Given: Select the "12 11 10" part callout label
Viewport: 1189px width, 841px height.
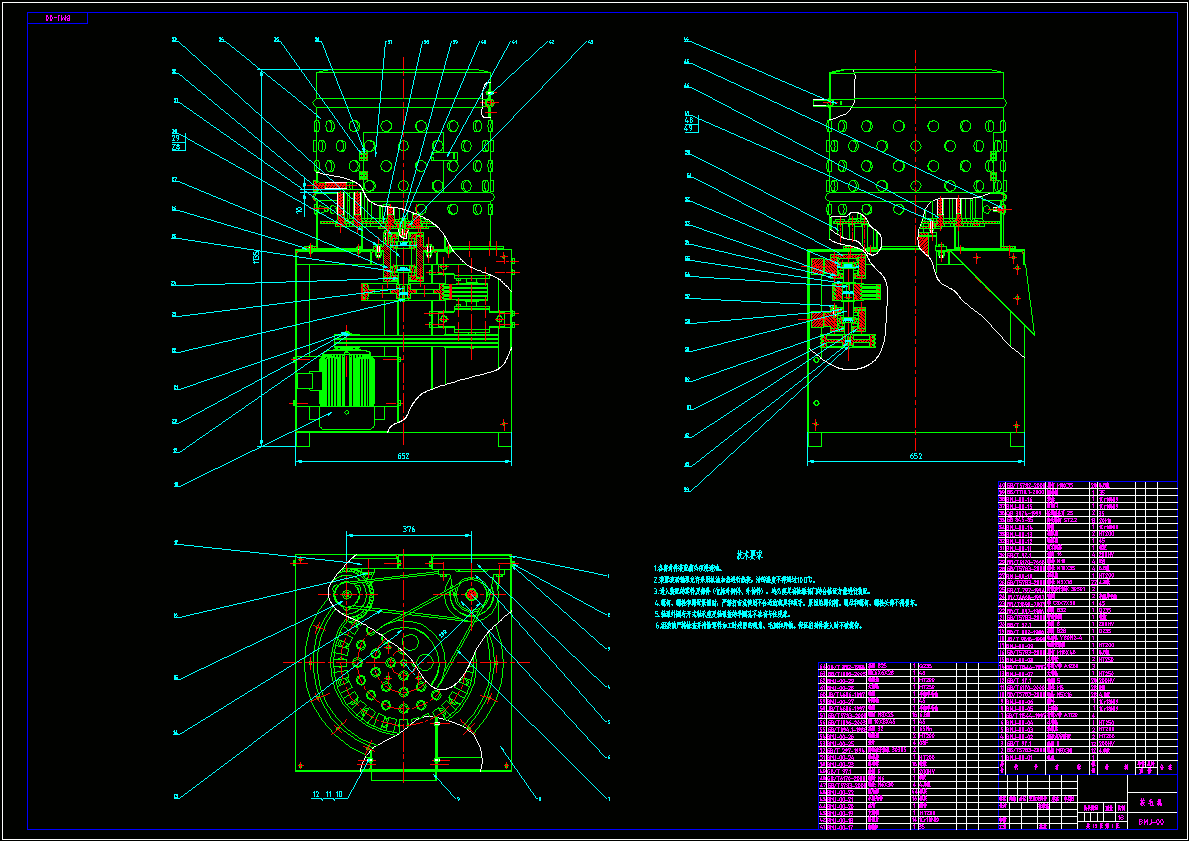Looking at the screenshot, I should (x=328, y=795).
